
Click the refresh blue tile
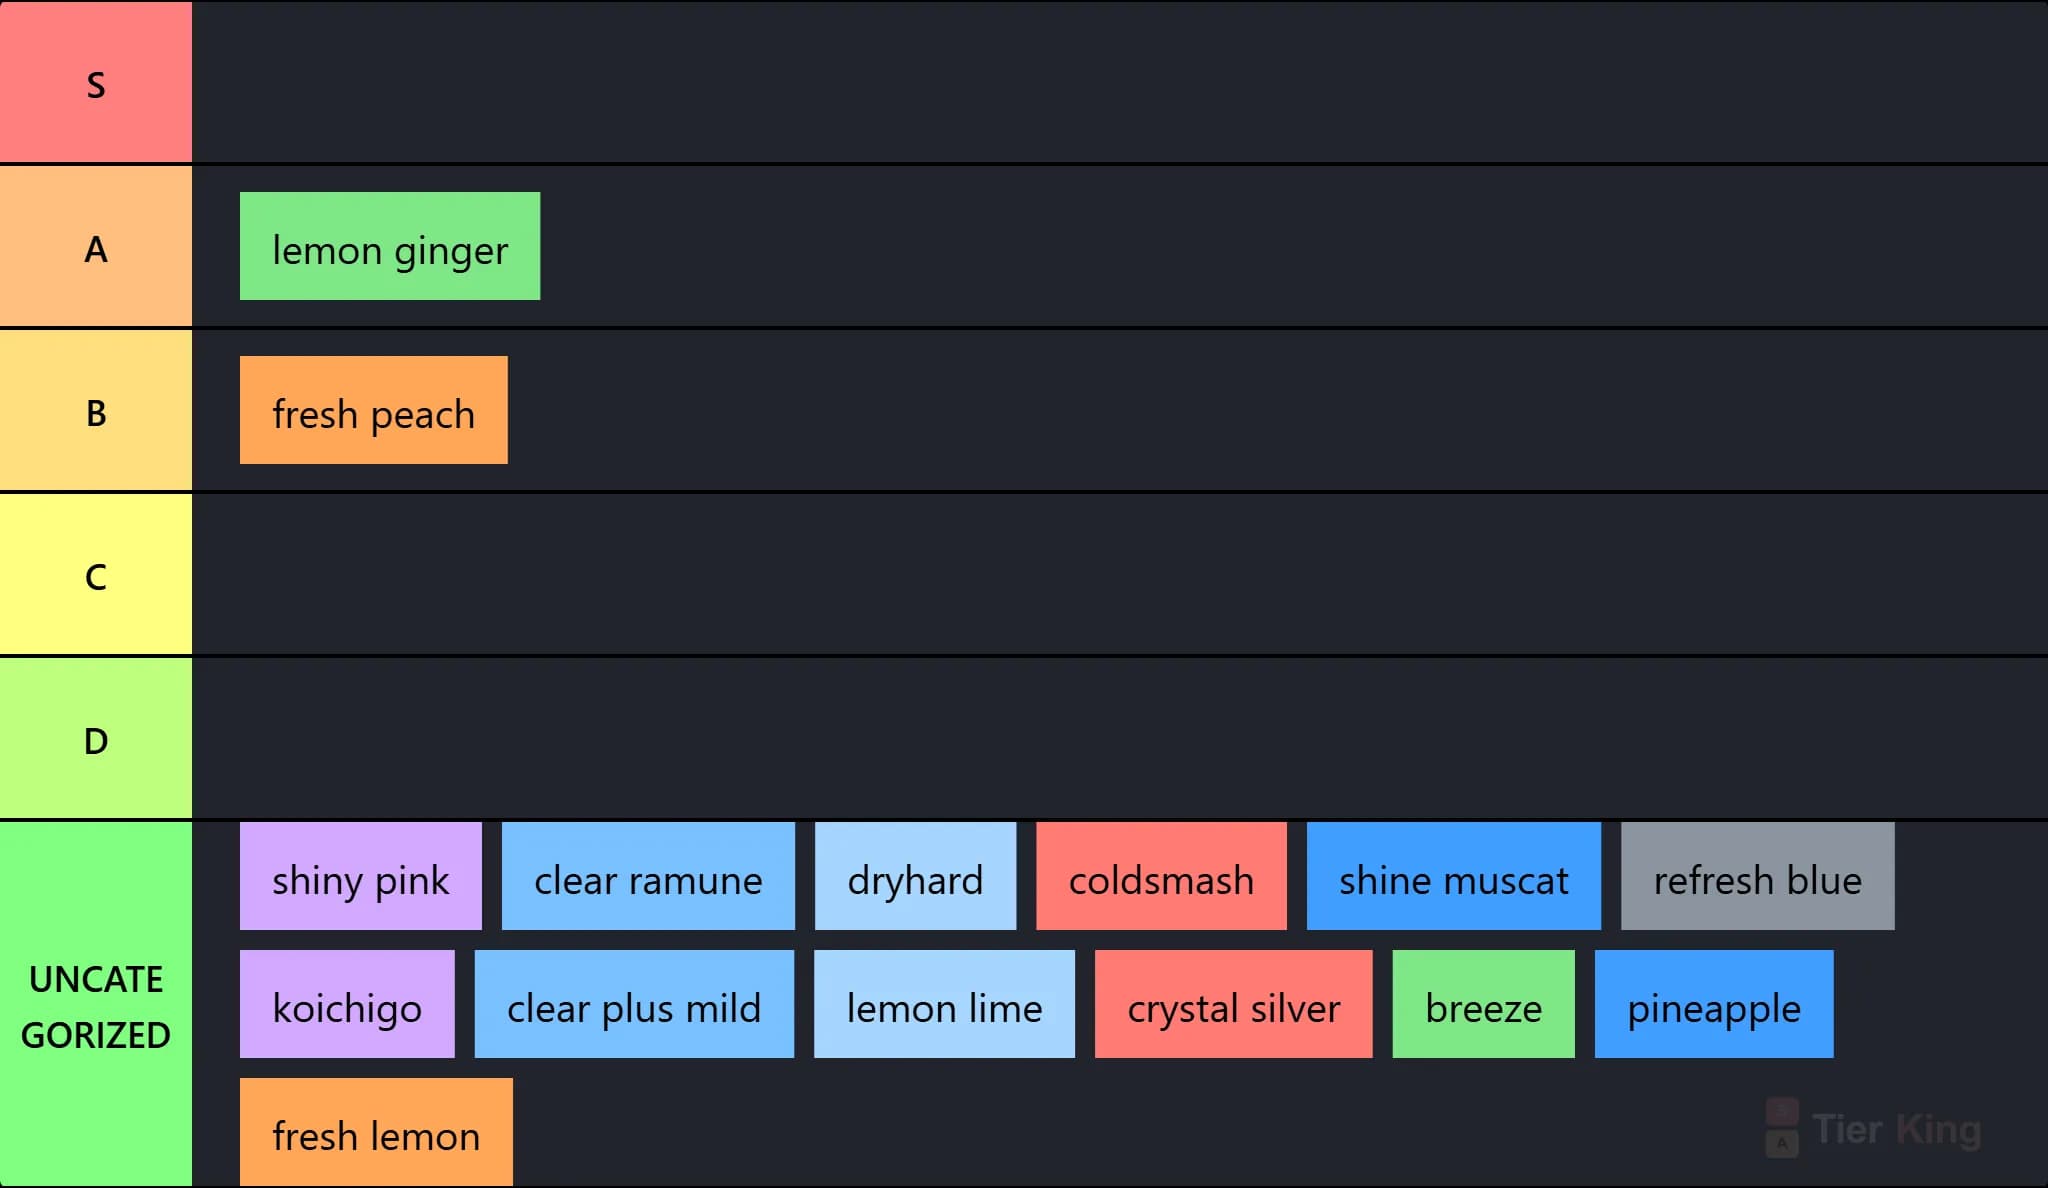click(1758, 876)
